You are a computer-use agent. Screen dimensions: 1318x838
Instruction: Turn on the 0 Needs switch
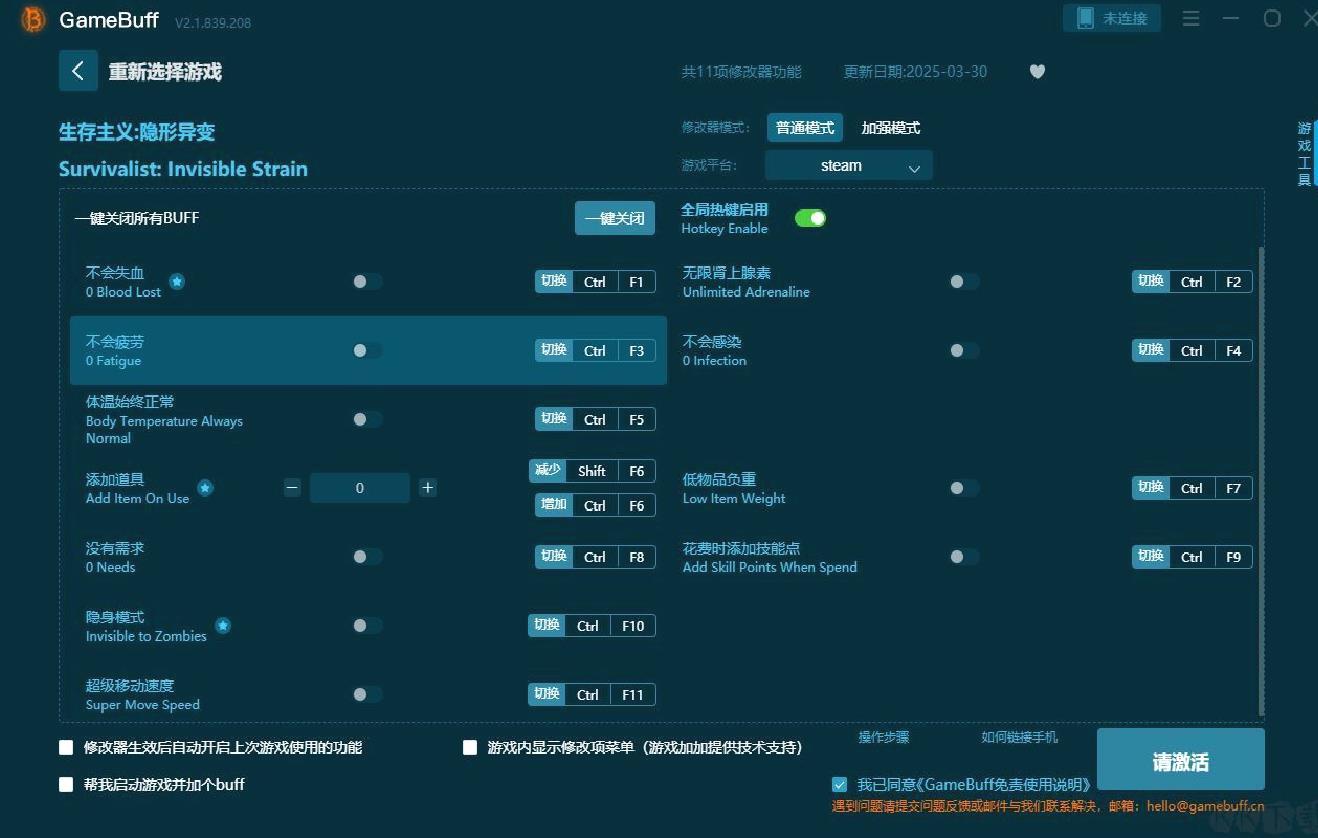point(367,557)
